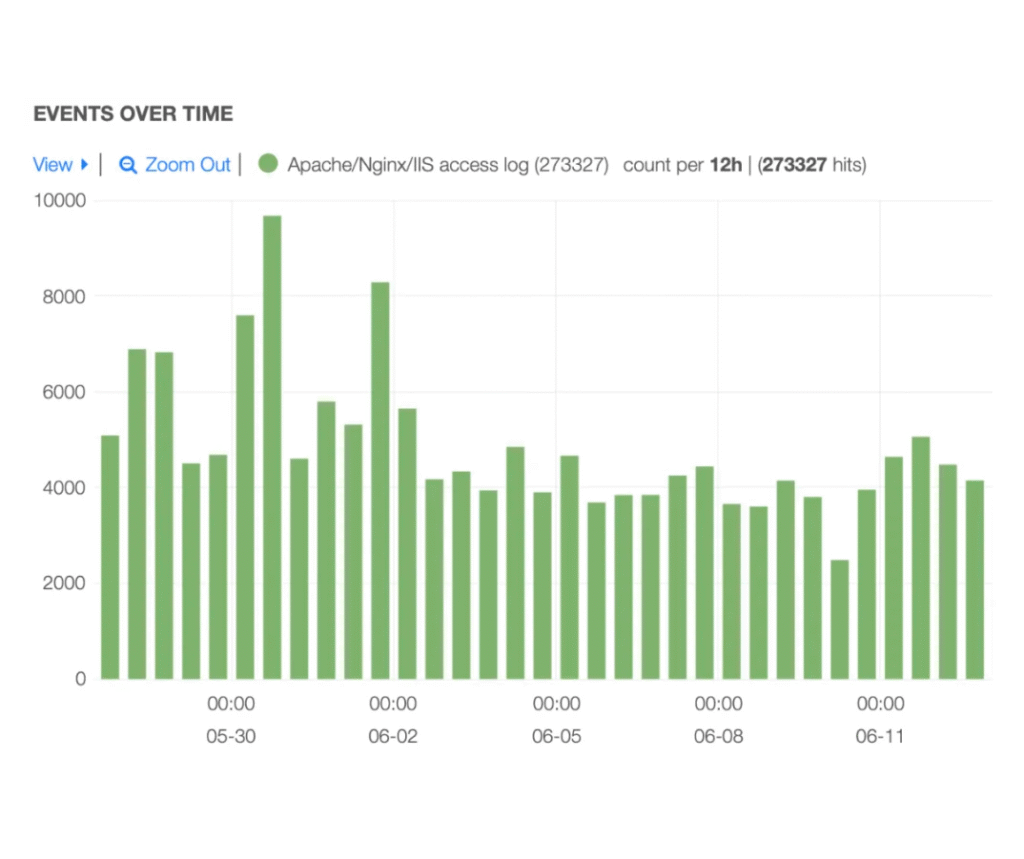
Task: Click the 06-05 date axis label
Action: coord(556,737)
